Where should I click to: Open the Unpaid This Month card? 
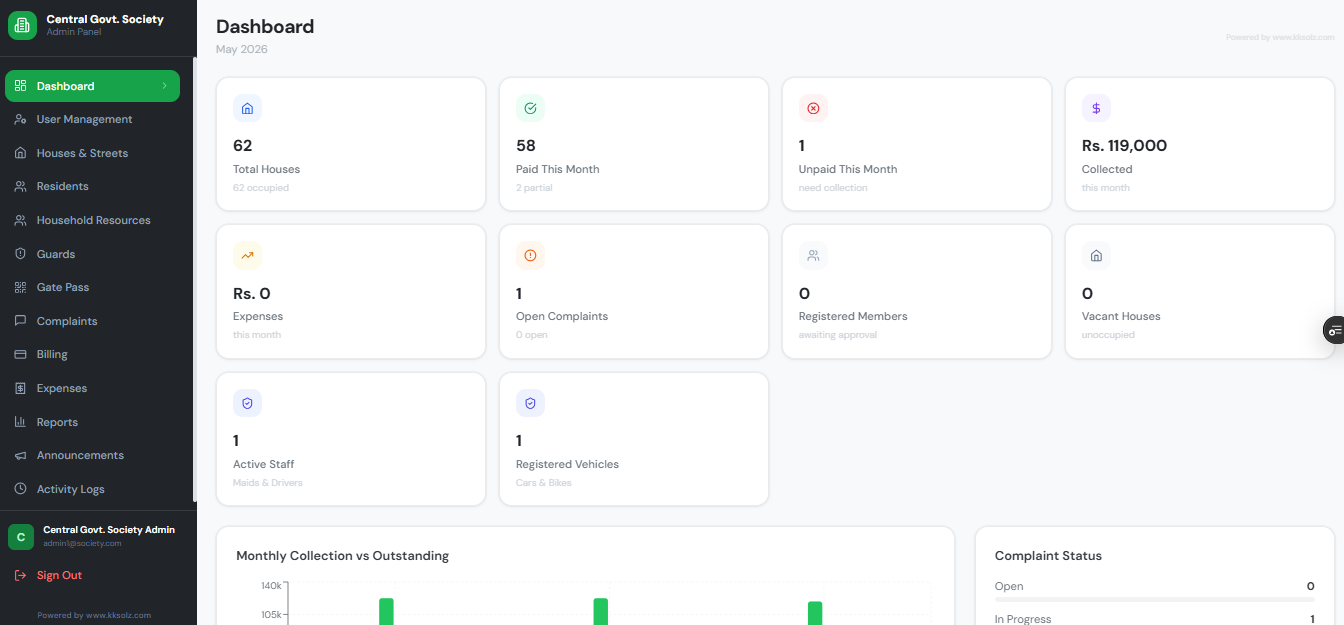(917, 144)
